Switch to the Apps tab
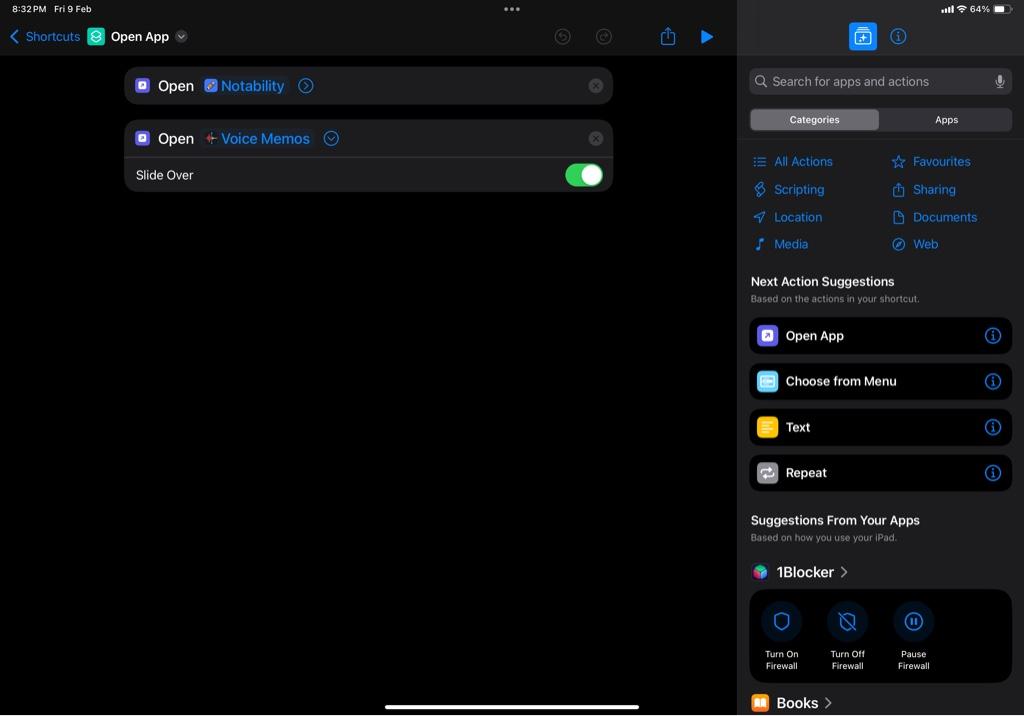 coord(946,120)
